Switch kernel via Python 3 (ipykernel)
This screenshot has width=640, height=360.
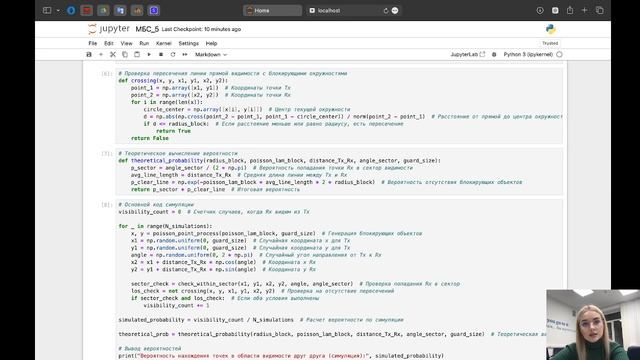pos(528,54)
